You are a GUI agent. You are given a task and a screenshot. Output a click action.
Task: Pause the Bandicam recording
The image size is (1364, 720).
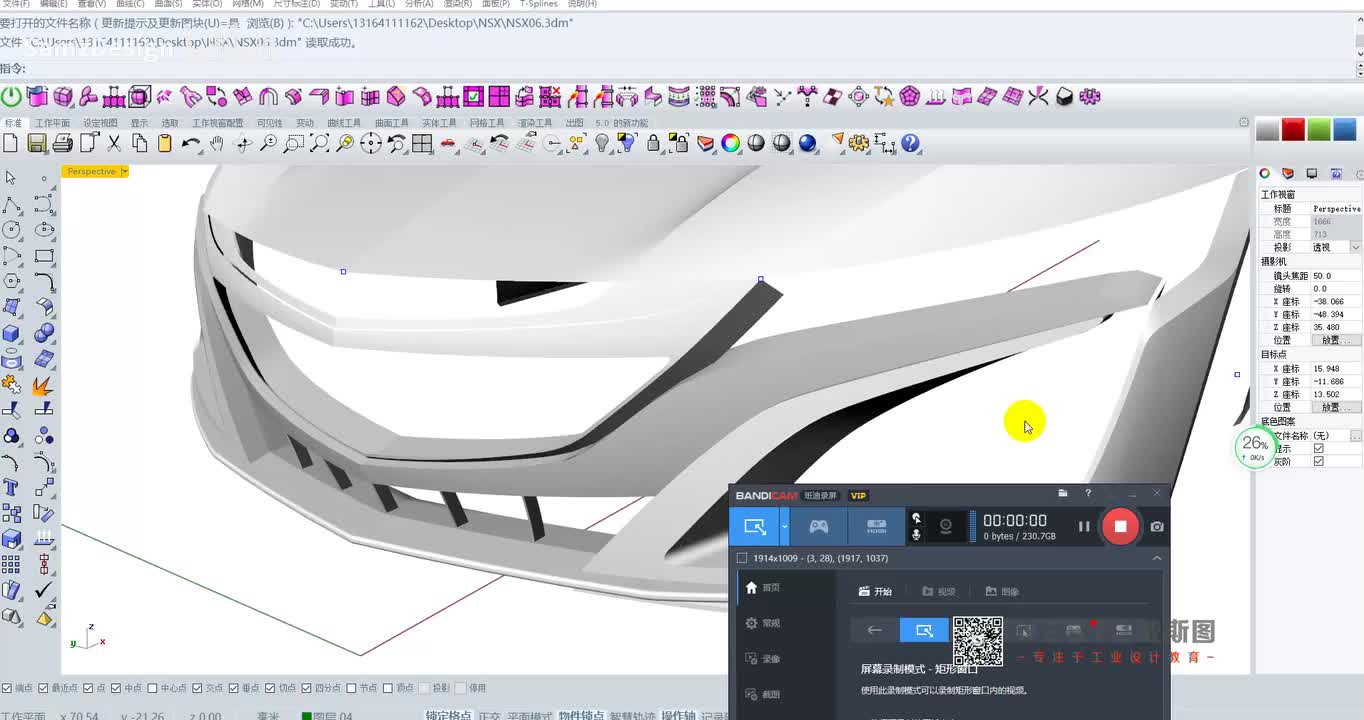point(1084,526)
